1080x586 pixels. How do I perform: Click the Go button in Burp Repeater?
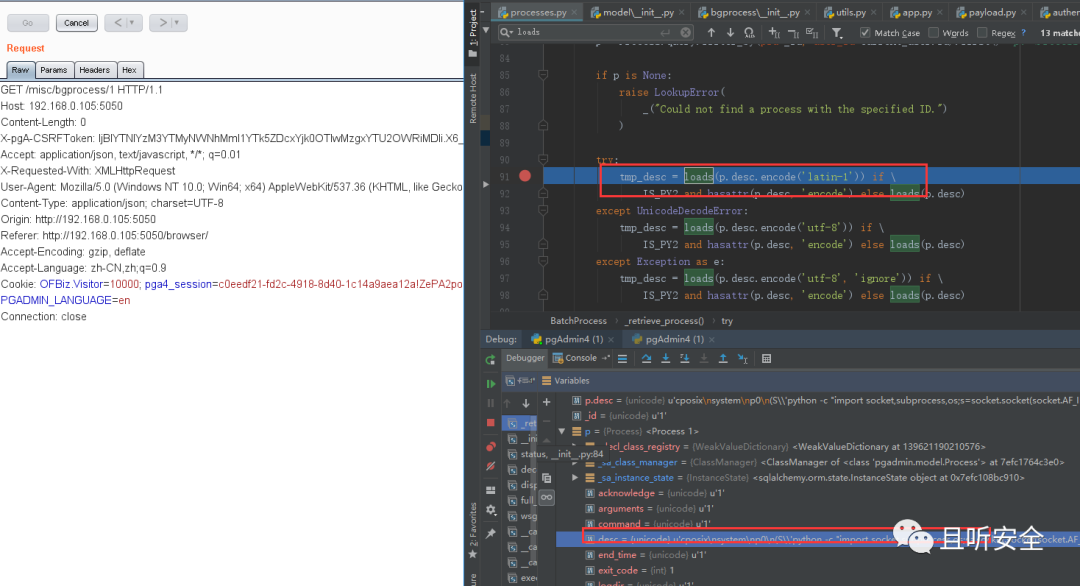(x=28, y=23)
